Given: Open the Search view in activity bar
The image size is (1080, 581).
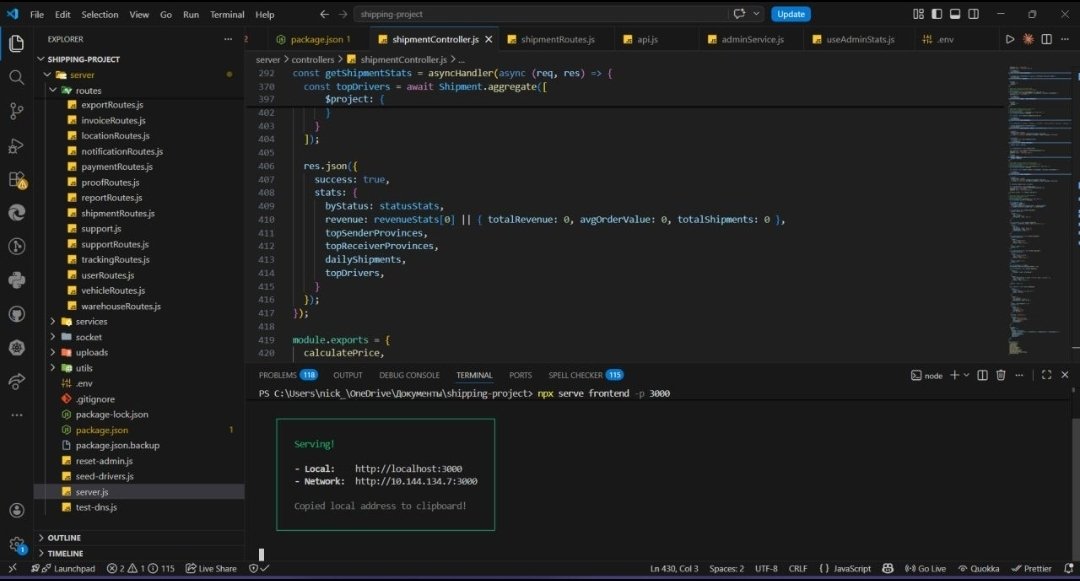Looking at the screenshot, I should tap(17, 77).
